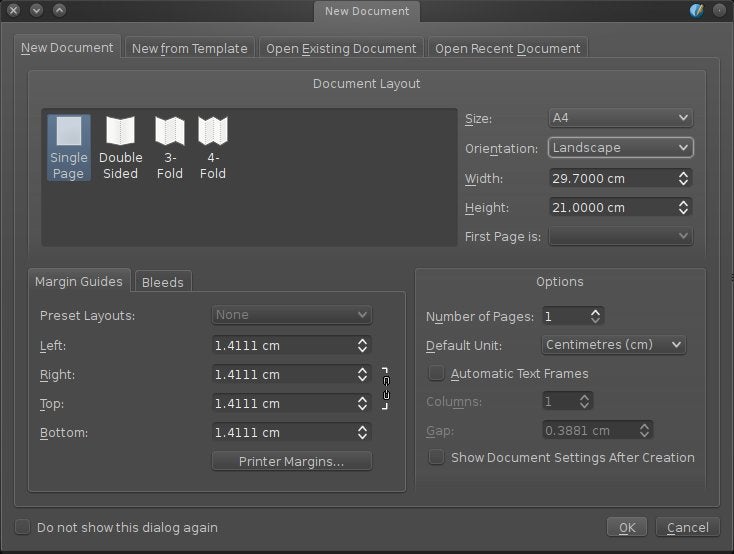Screen dimensions: 734x554
Task: Click the Document Layout heading text
Action: click(x=367, y=83)
